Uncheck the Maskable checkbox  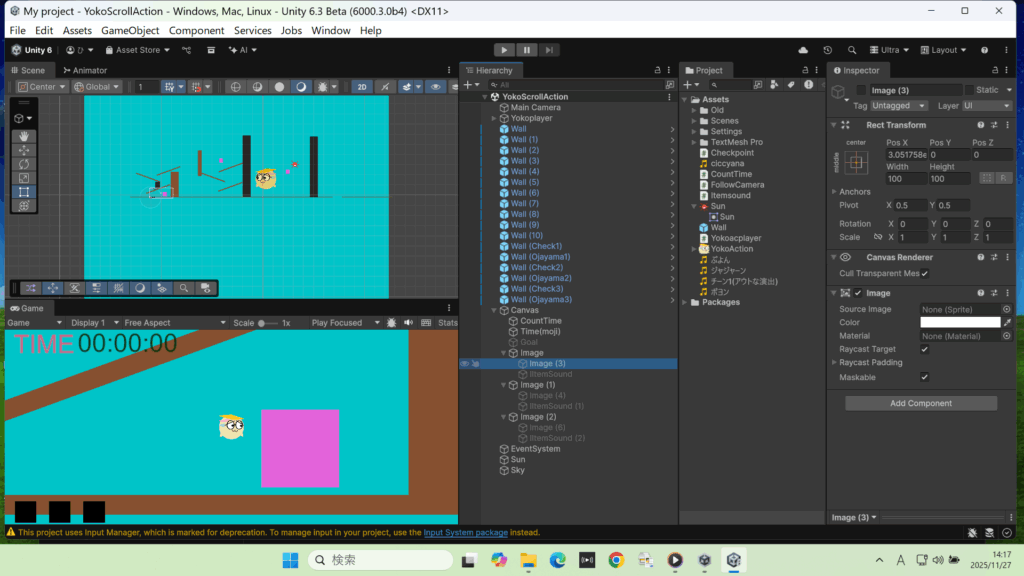924,377
